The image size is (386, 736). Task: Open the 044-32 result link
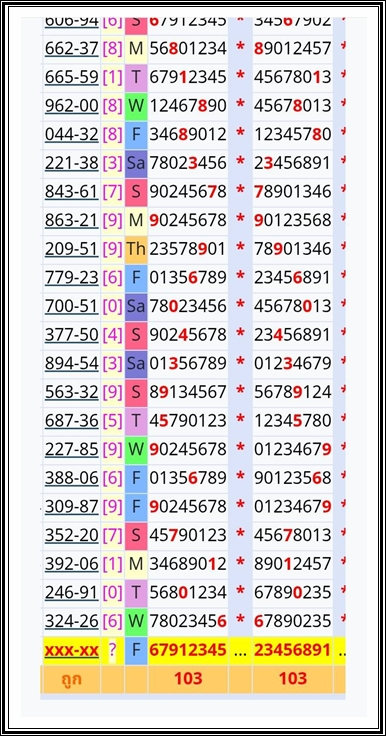pos(71,134)
